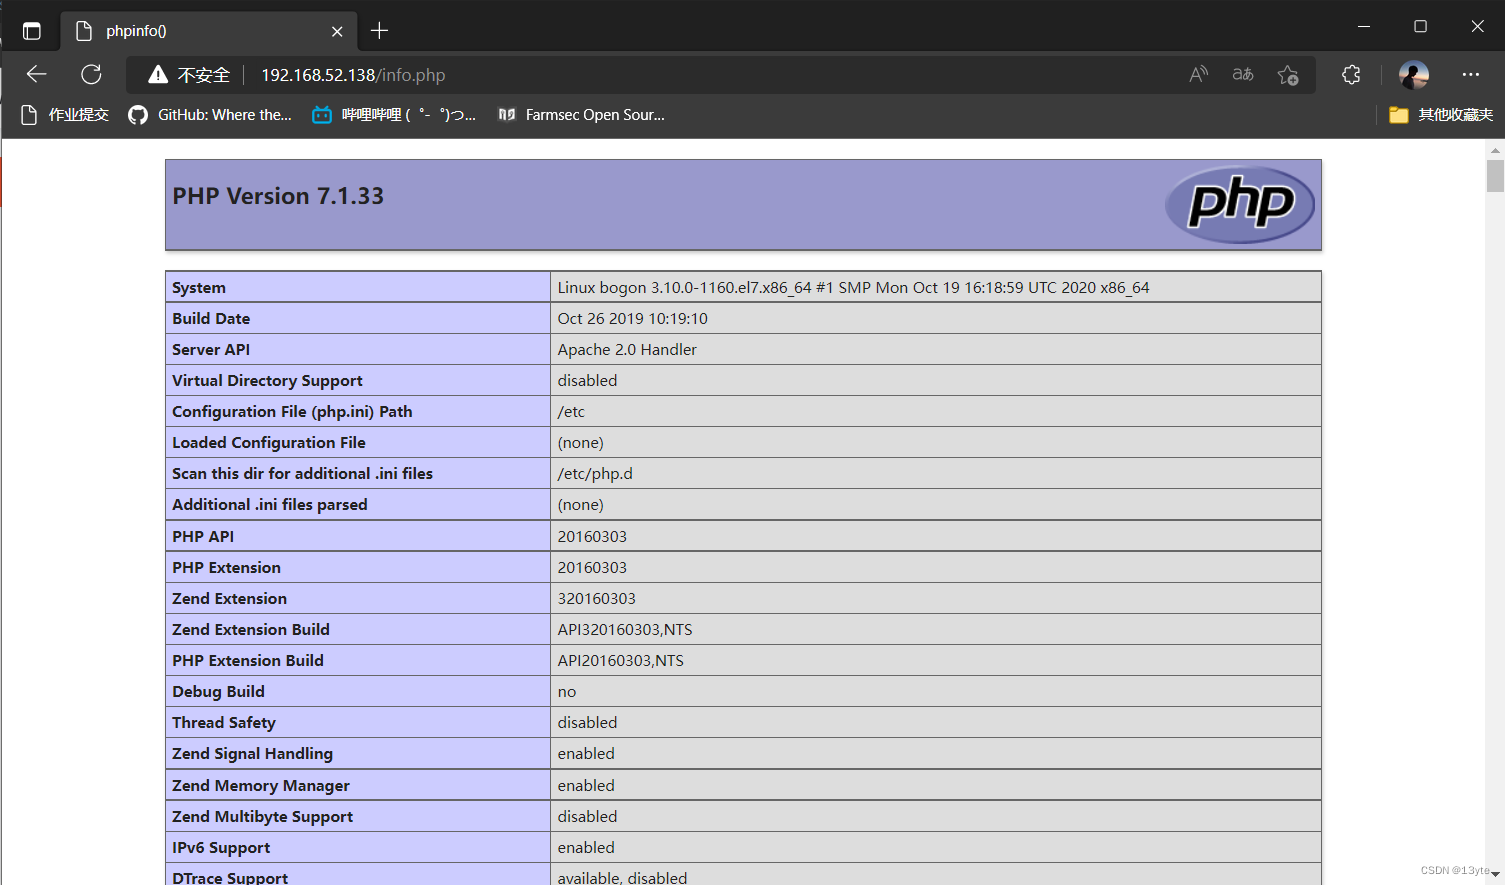Click Additional .ini files parsed label
Screen dimensions: 1505x885
pyautogui.click(x=270, y=504)
